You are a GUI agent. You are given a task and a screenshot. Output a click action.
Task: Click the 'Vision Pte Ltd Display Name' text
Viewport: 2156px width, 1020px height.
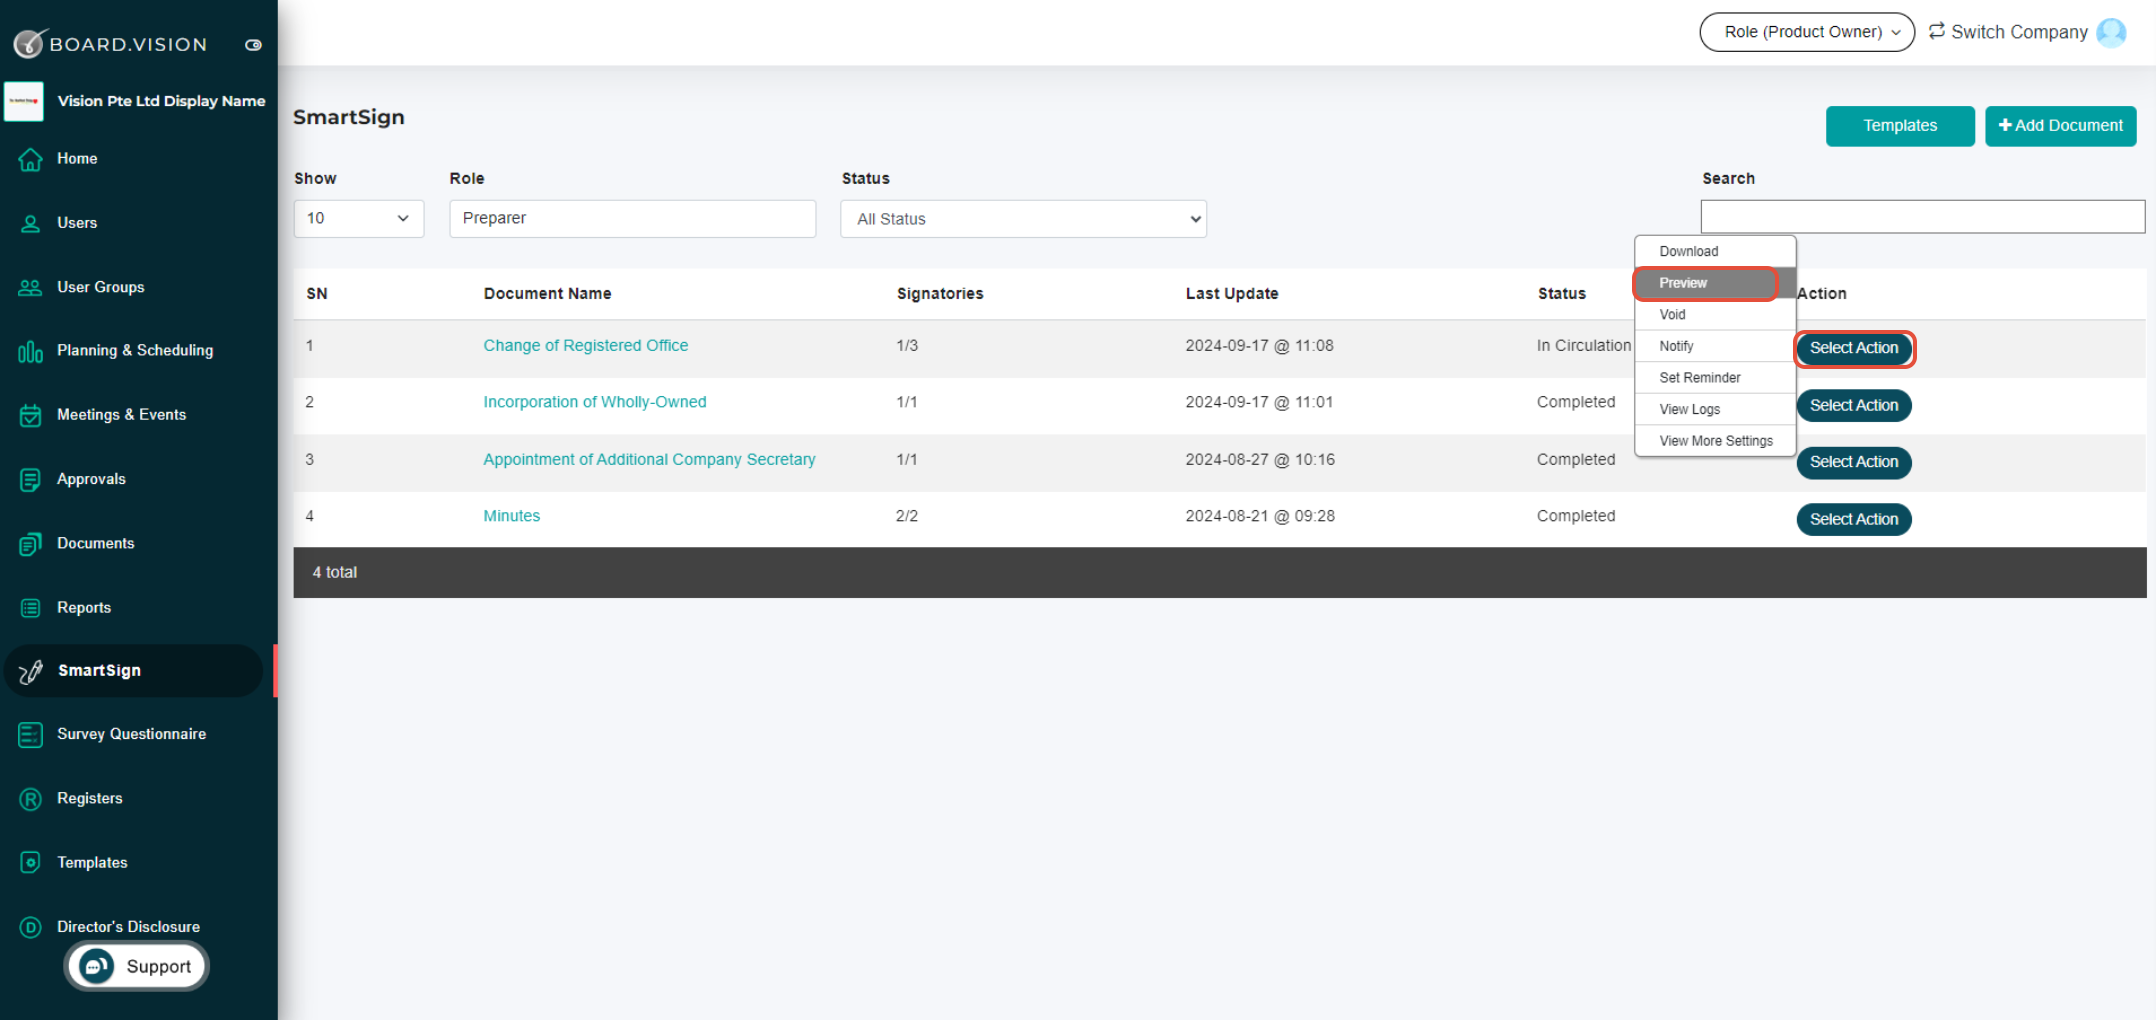point(161,101)
